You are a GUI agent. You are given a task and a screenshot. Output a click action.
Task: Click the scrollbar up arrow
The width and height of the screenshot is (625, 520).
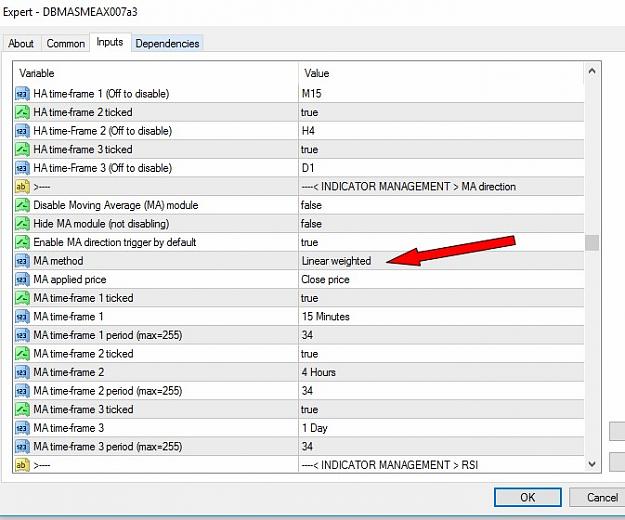592,71
